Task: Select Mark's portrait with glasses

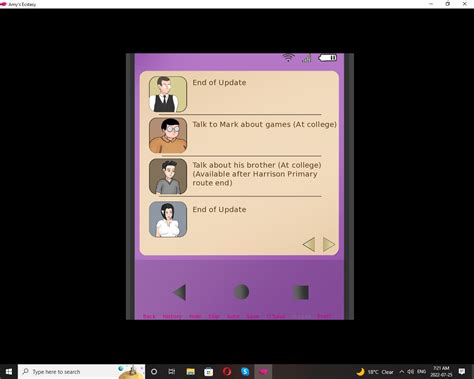Action: 168,135
